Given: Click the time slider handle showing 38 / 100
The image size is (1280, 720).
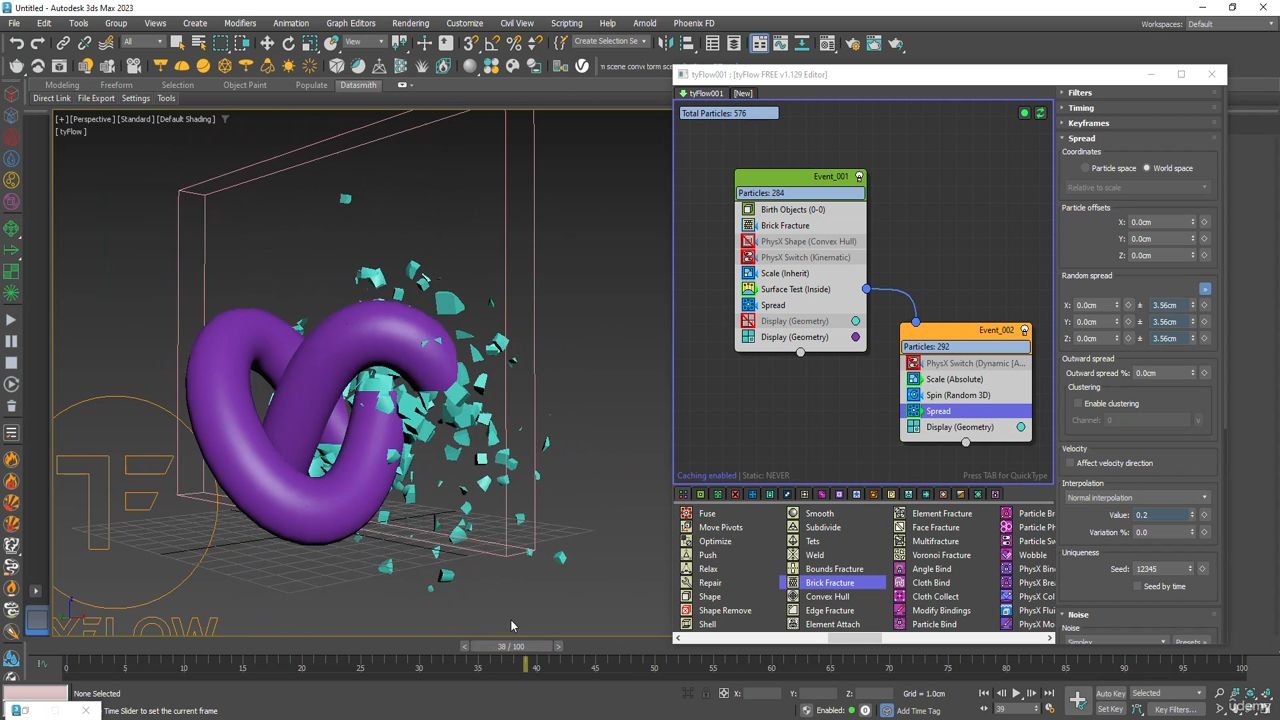Looking at the screenshot, I should 511,646.
